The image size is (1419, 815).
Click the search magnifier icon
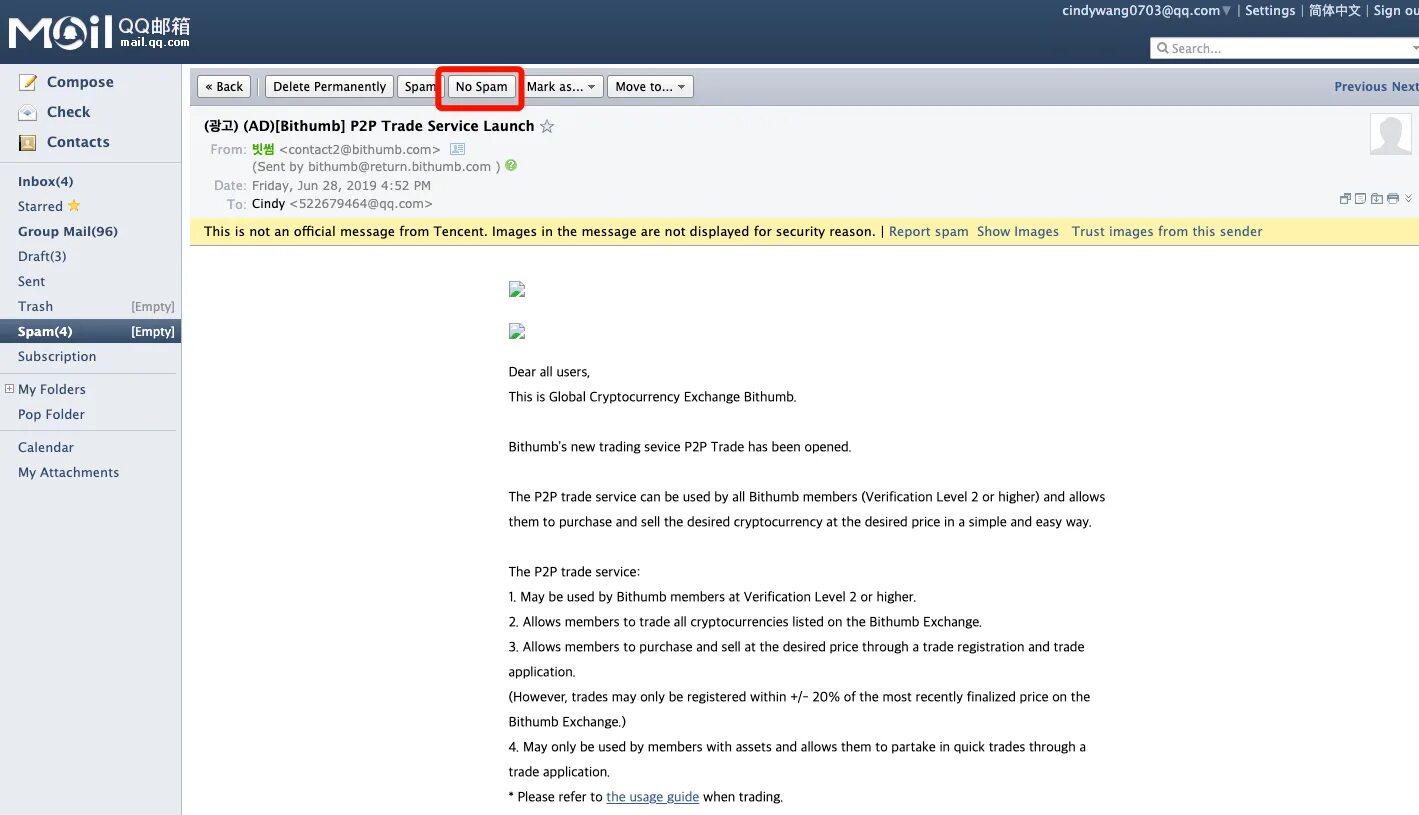point(1163,48)
